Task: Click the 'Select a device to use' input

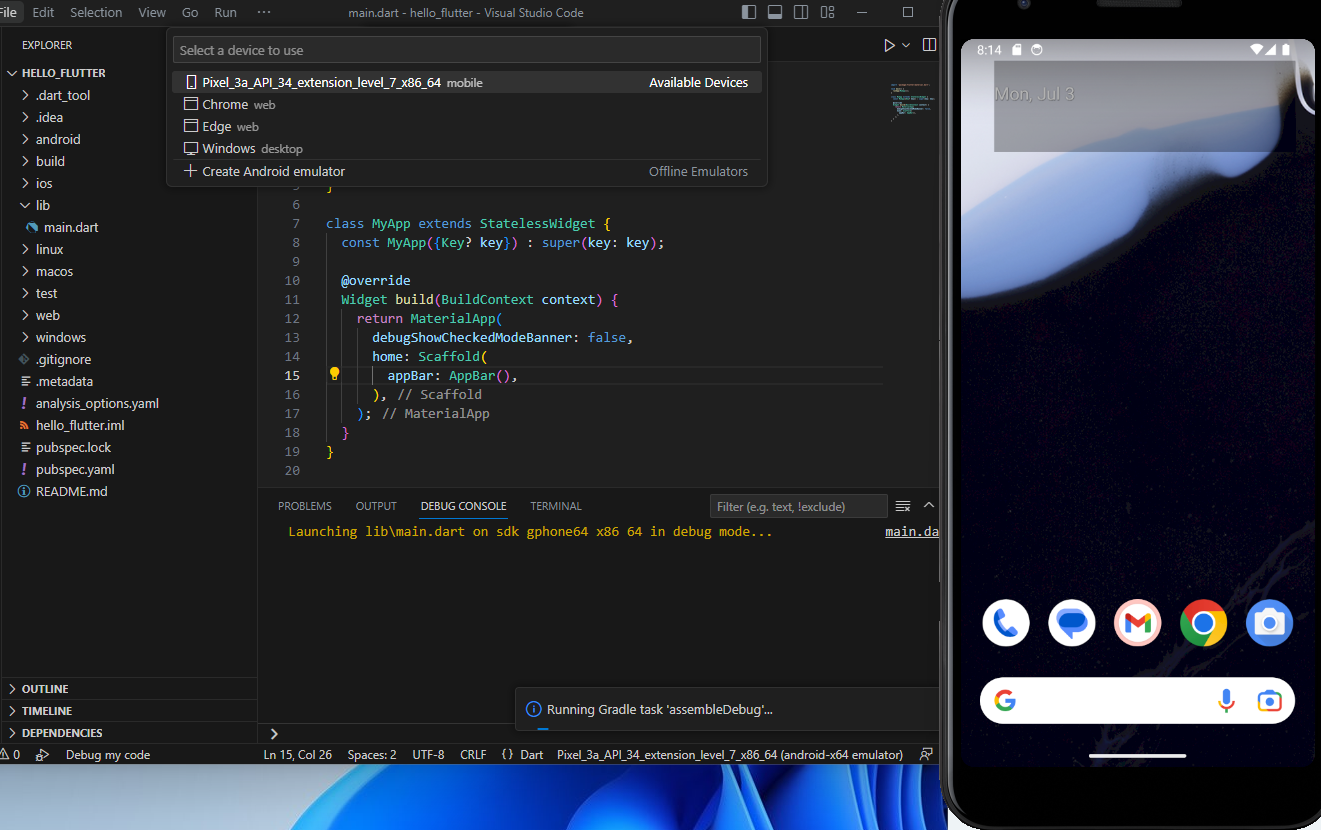Action: point(467,50)
